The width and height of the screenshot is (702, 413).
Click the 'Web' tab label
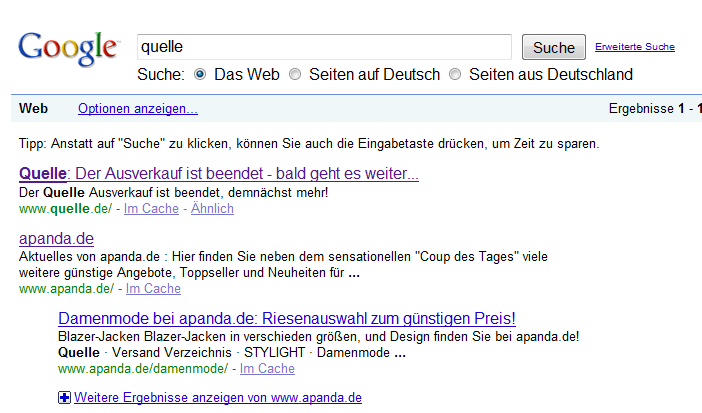click(34, 108)
